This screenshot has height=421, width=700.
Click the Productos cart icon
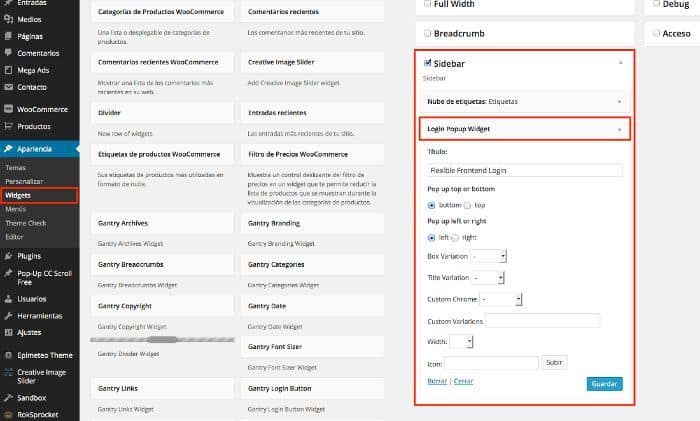pyautogui.click(x=8, y=126)
